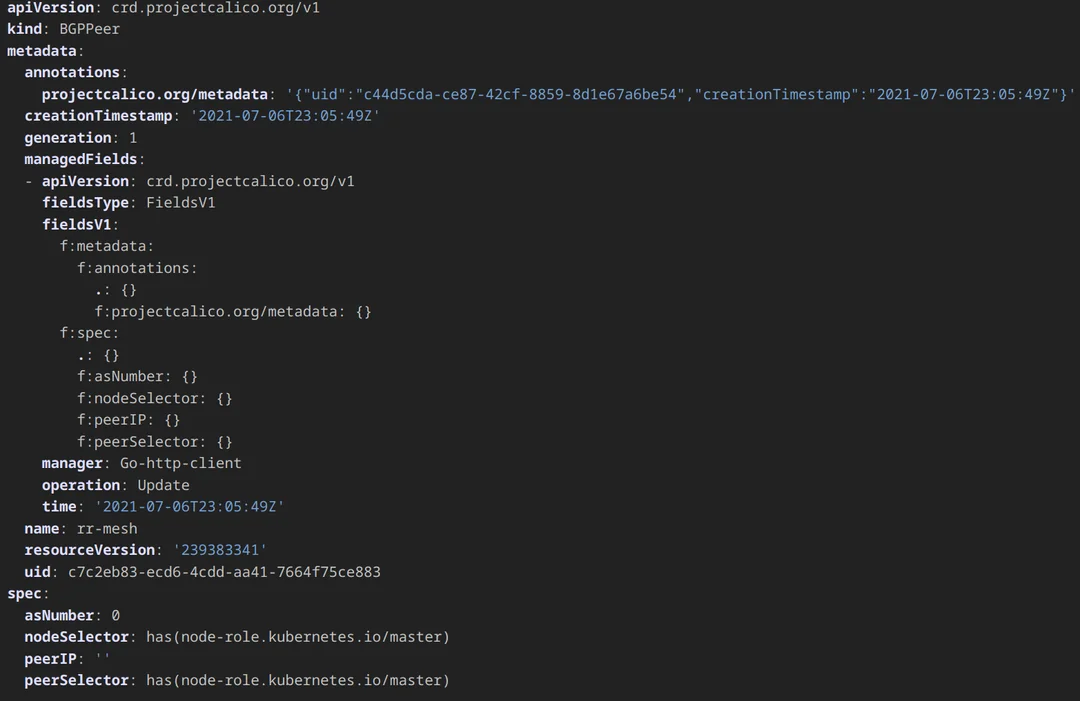
Task: Click the 'peerSelector' key under spec
Action: click(x=76, y=680)
